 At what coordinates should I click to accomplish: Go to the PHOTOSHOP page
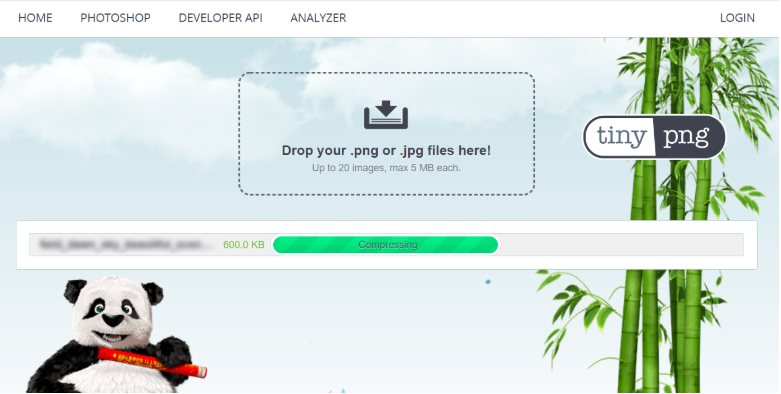click(116, 18)
